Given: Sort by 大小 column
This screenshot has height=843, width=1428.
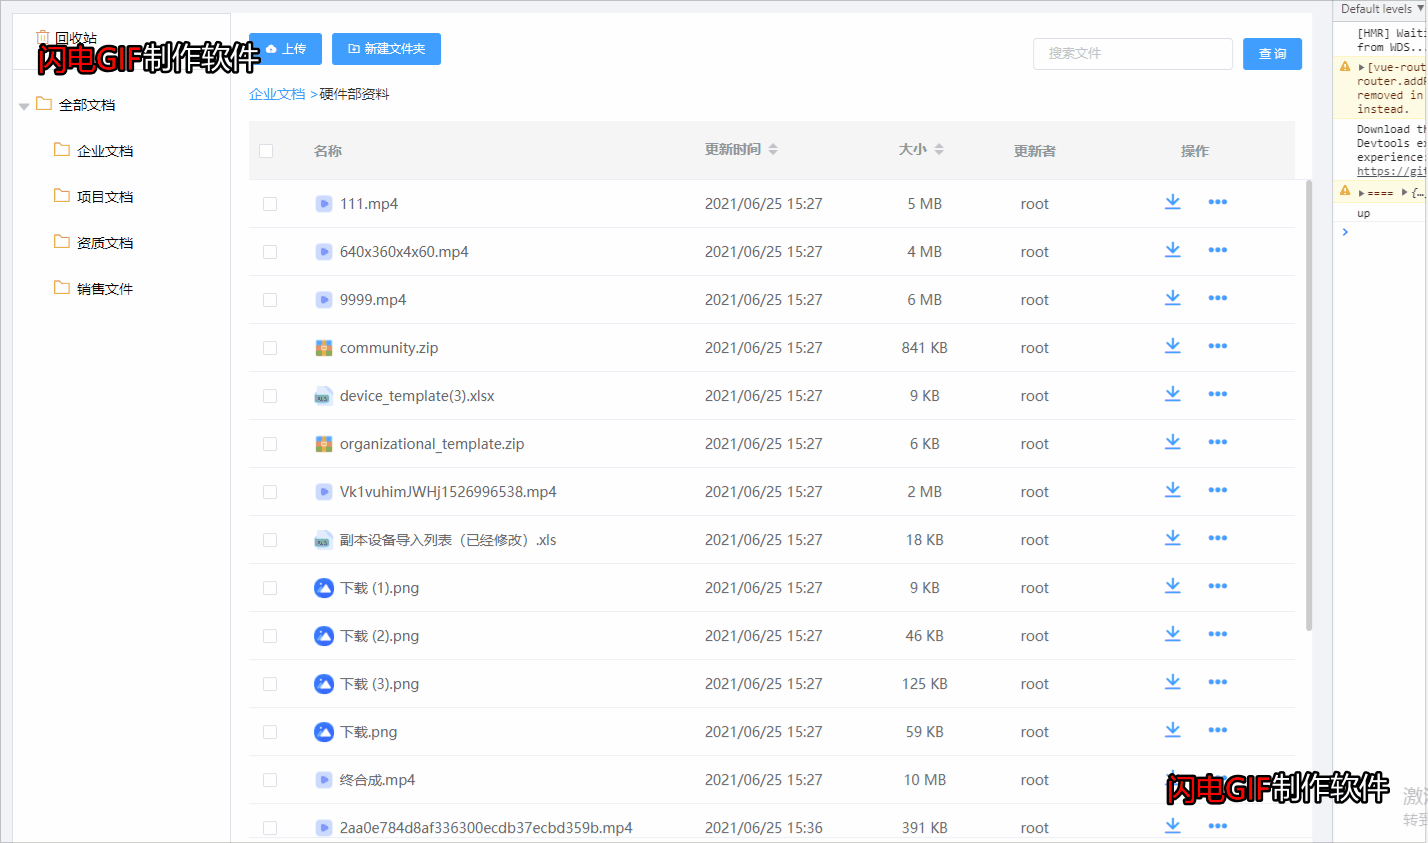Looking at the screenshot, I should click(x=939, y=150).
